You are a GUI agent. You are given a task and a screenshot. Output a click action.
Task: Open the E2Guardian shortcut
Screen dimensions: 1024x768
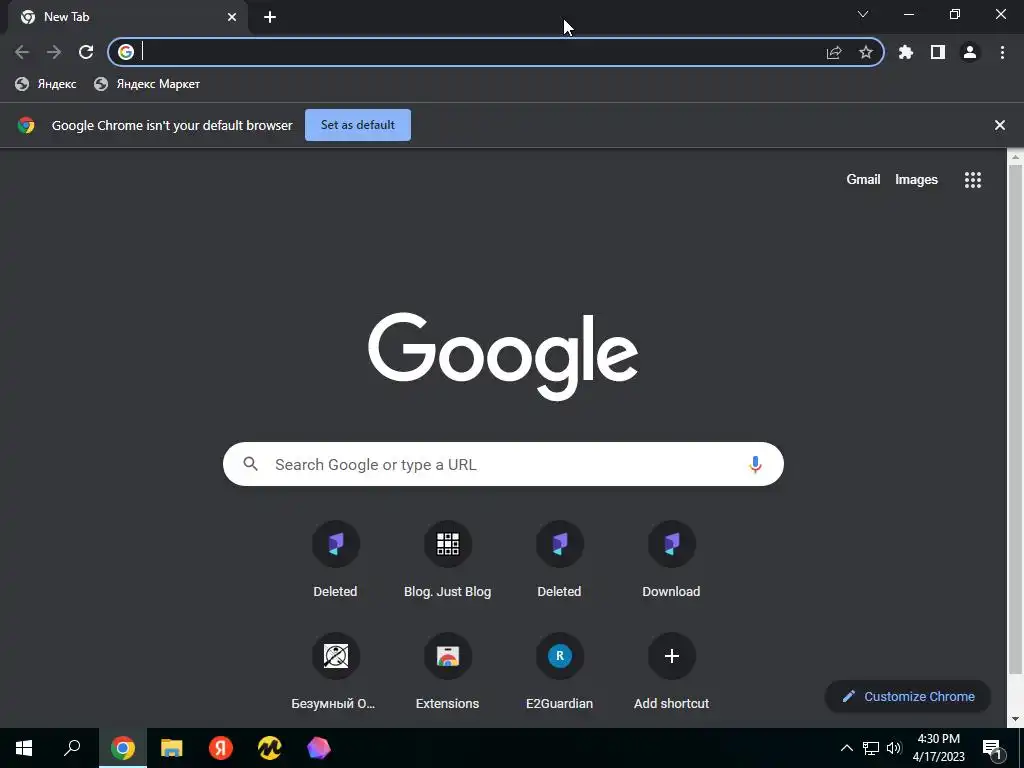pyautogui.click(x=560, y=673)
